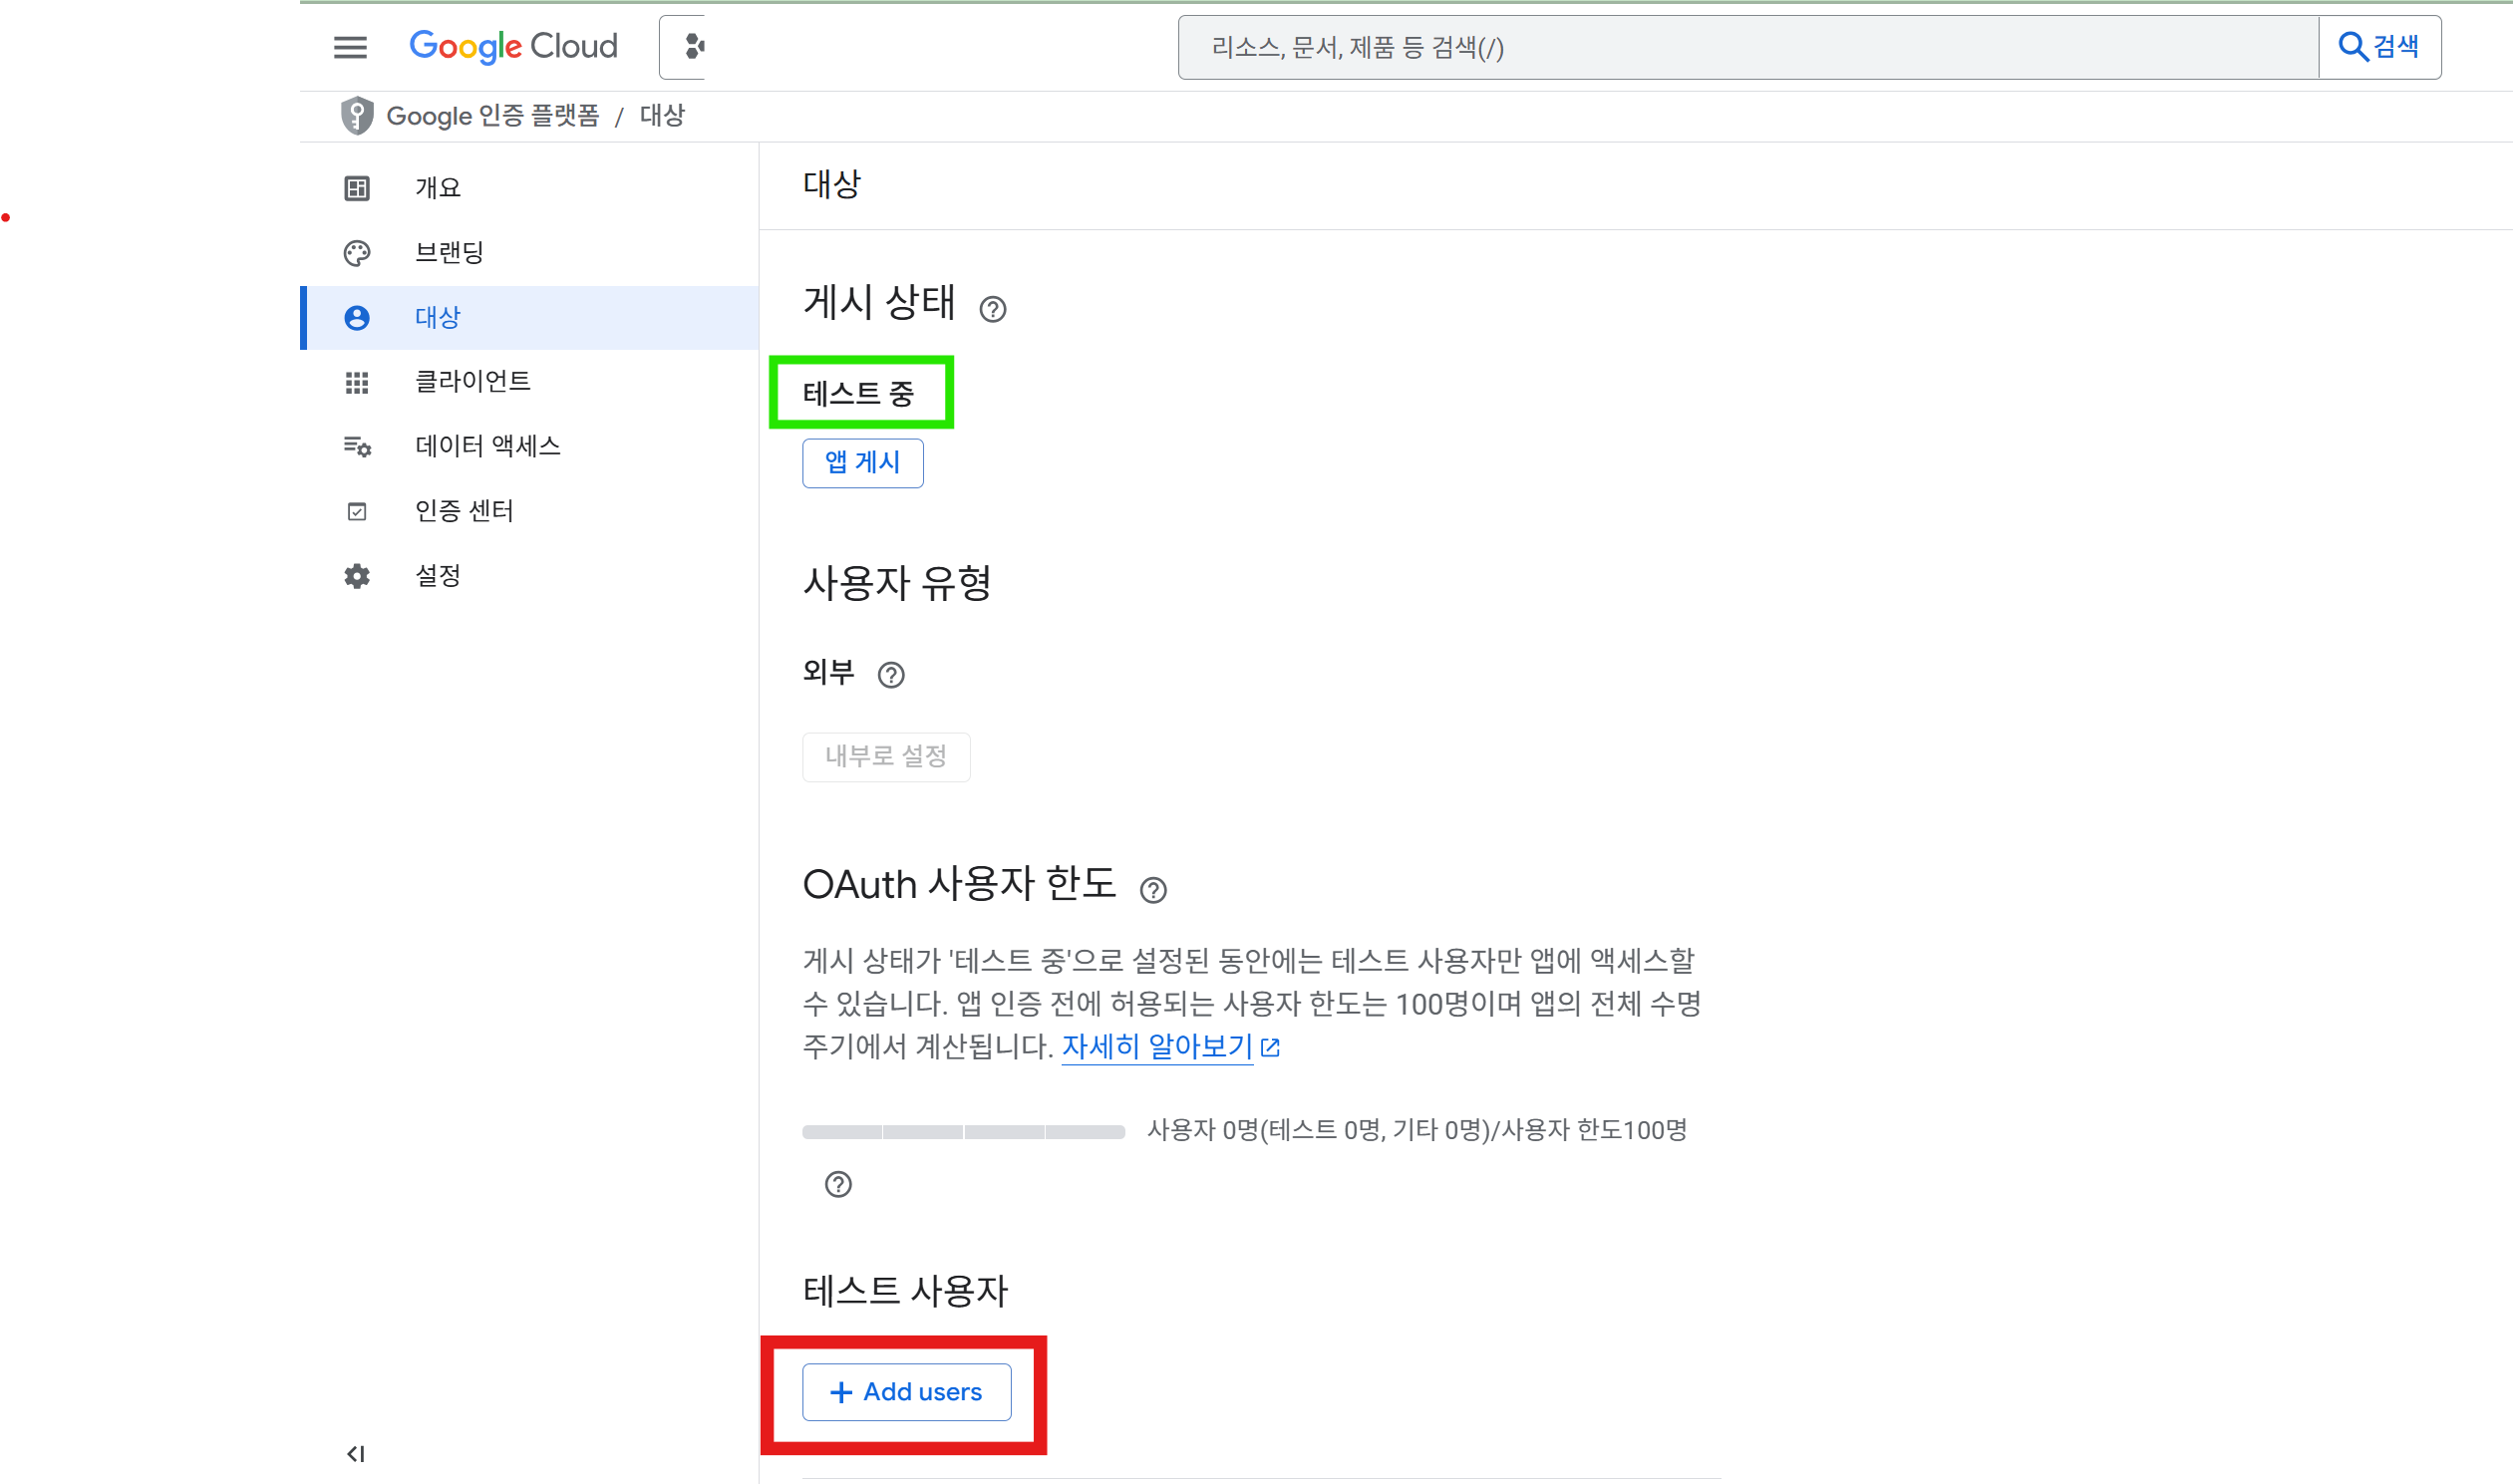The image size is (2513, 1484).
Task: Click the Add users button
Action: (x=906, y=1391)
